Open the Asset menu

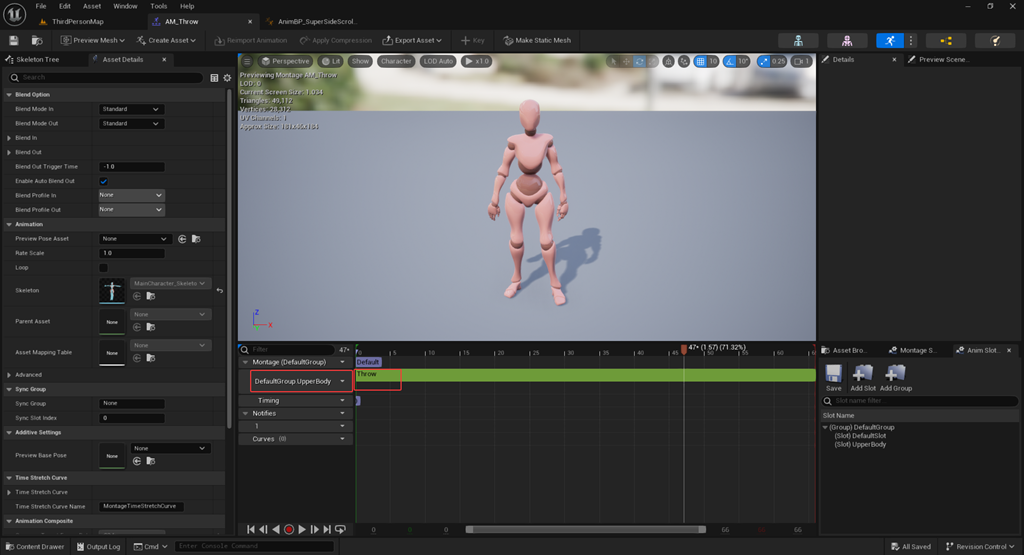click(92, 6)
